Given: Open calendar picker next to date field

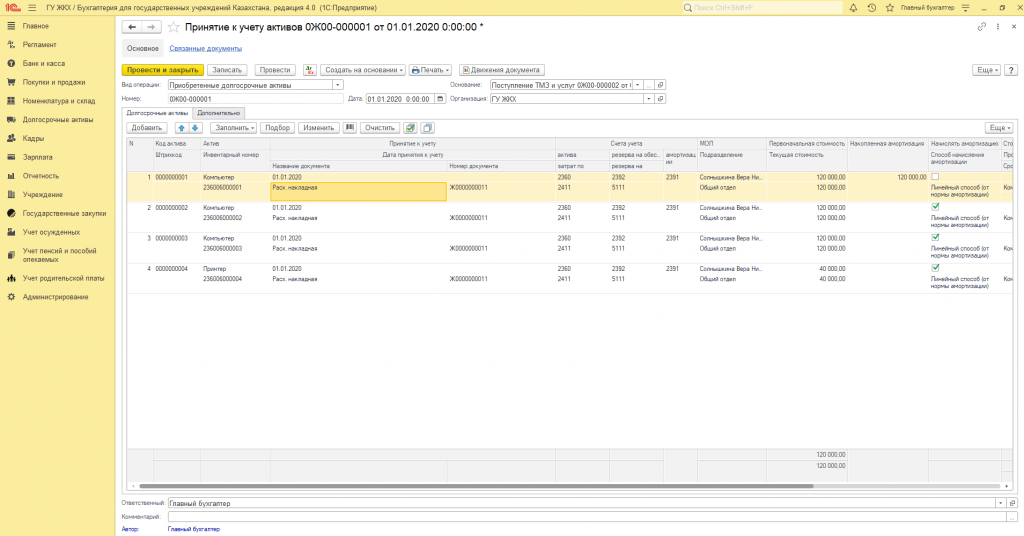Looking at the screenshot, I should pyautogui.click(x=438, y=99).
